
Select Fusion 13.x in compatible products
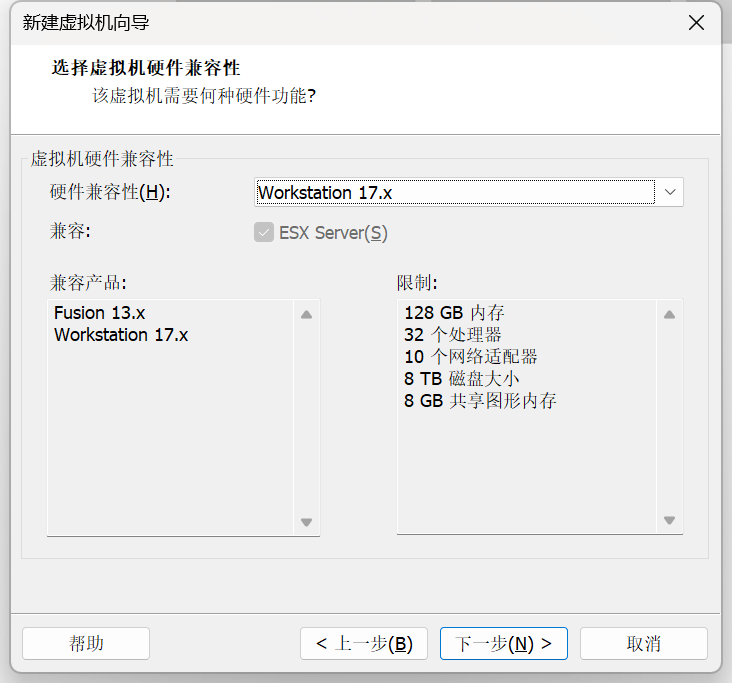point(99,313)
